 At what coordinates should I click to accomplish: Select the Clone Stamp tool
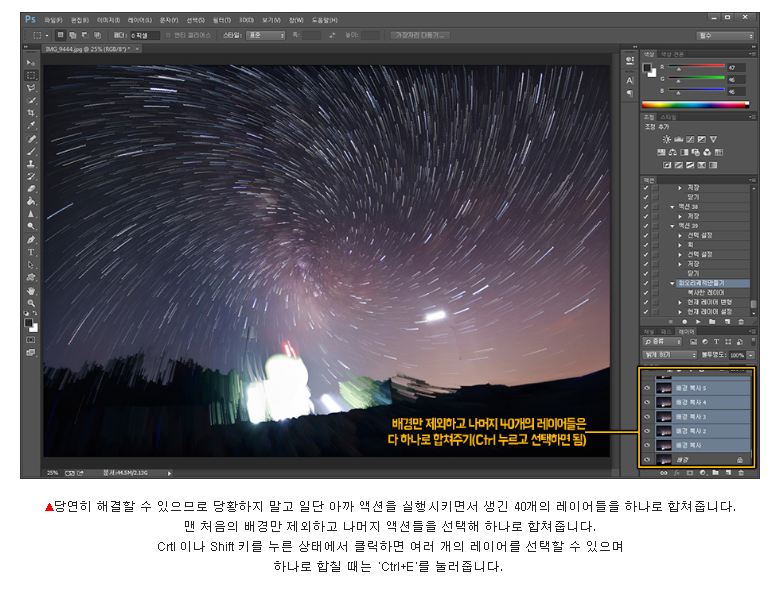[31, 164]
